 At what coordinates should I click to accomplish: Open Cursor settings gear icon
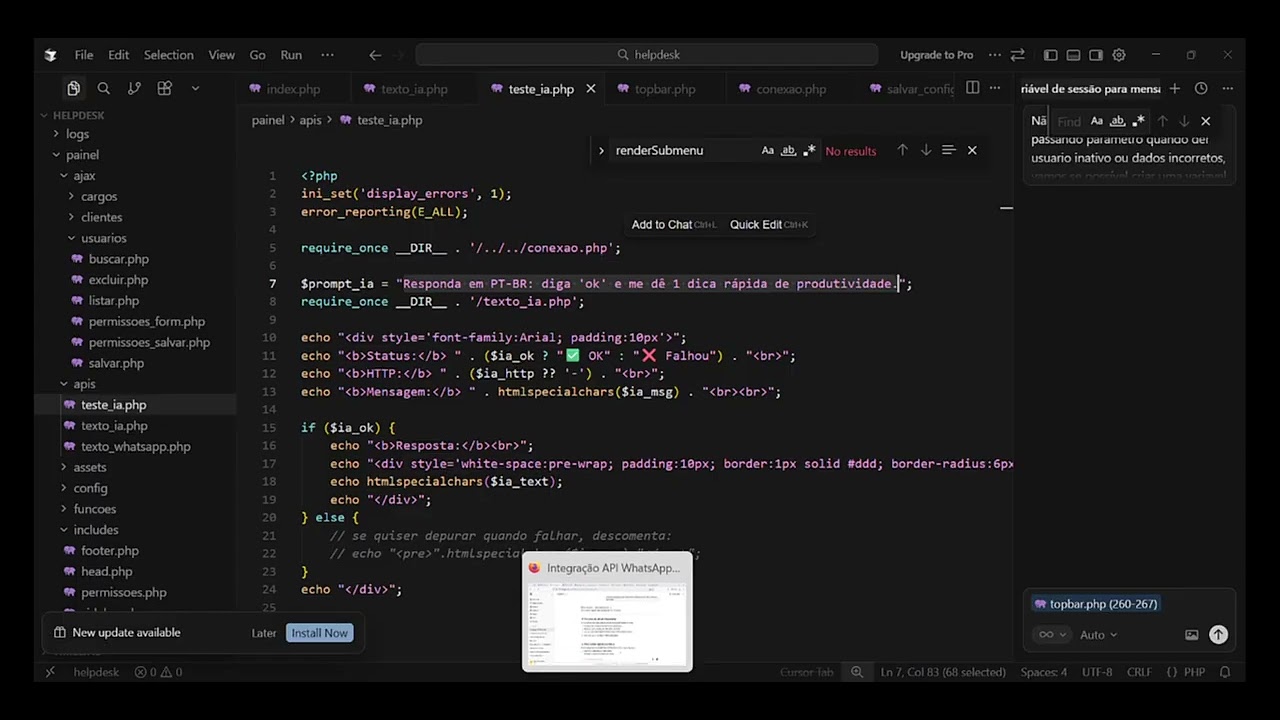click(x=1119, y=55)
